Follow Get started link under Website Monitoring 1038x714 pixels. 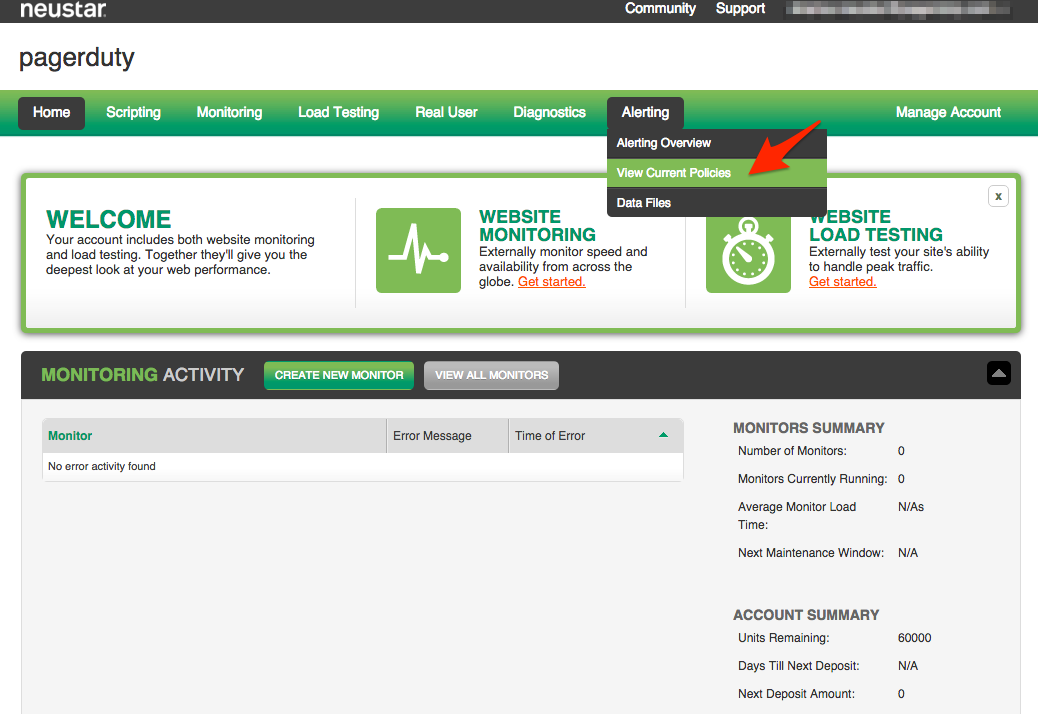pos(551,282)
